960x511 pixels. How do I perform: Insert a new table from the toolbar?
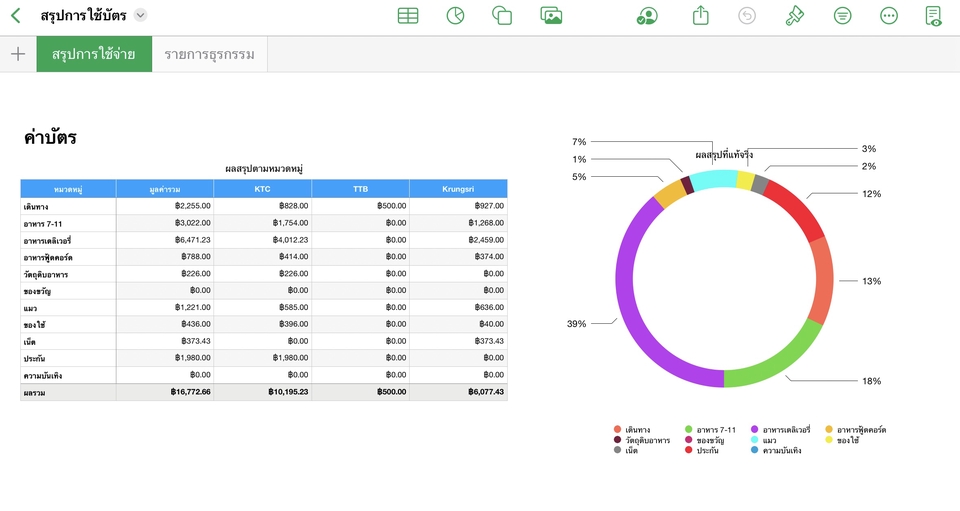(408, 16)
